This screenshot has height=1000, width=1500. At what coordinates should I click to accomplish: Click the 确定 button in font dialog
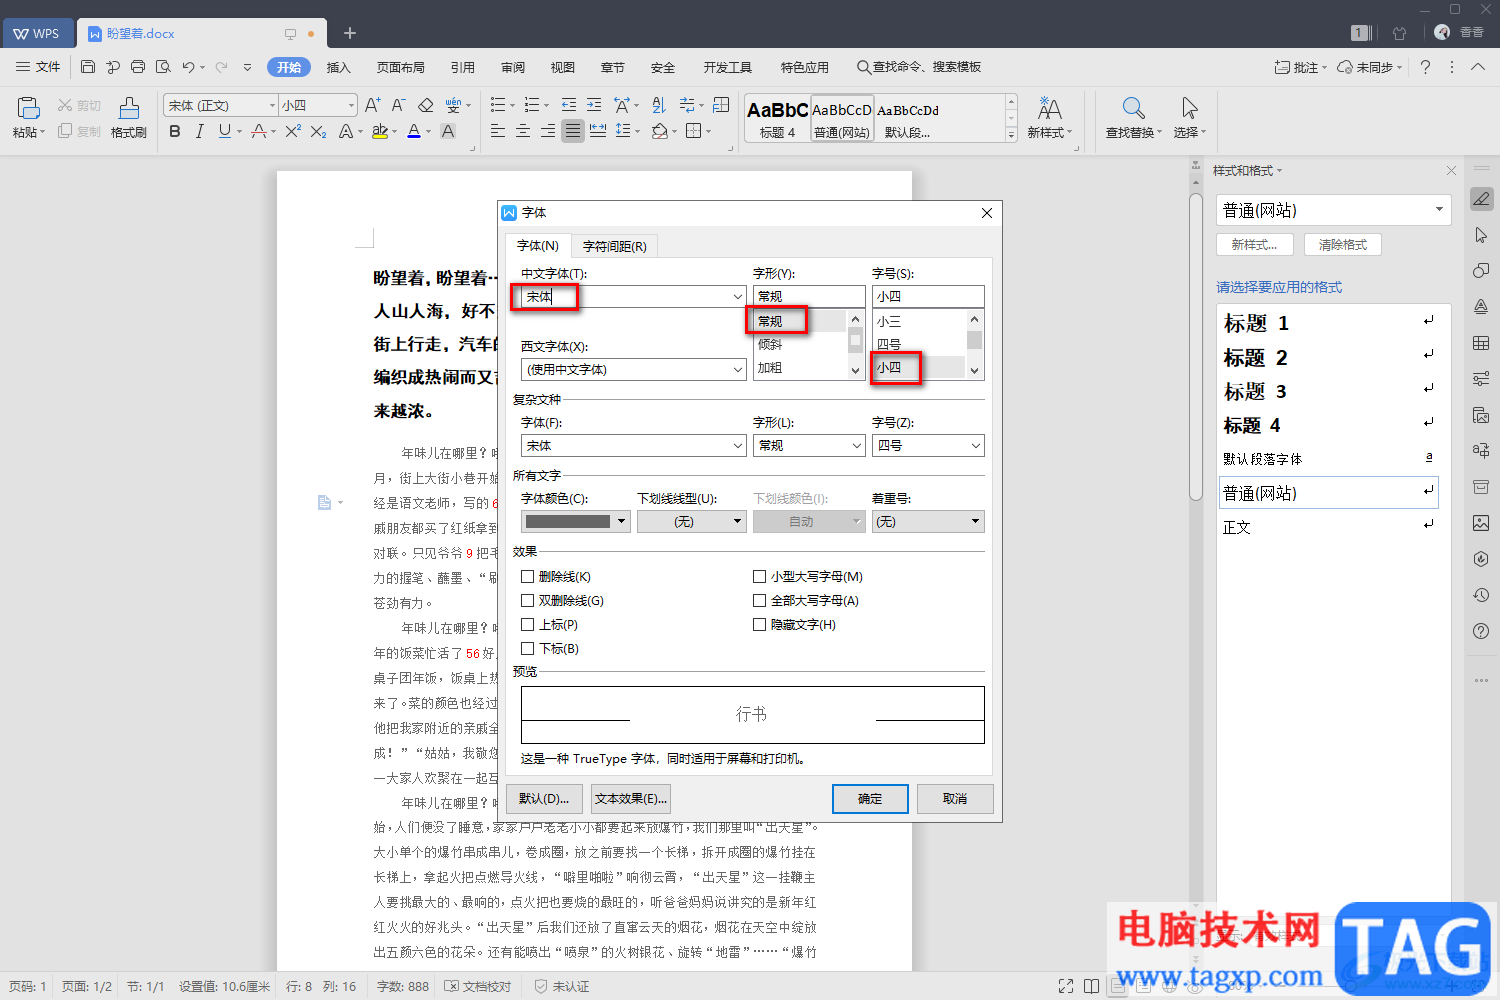pyautogui.click(x=870, y=798)
